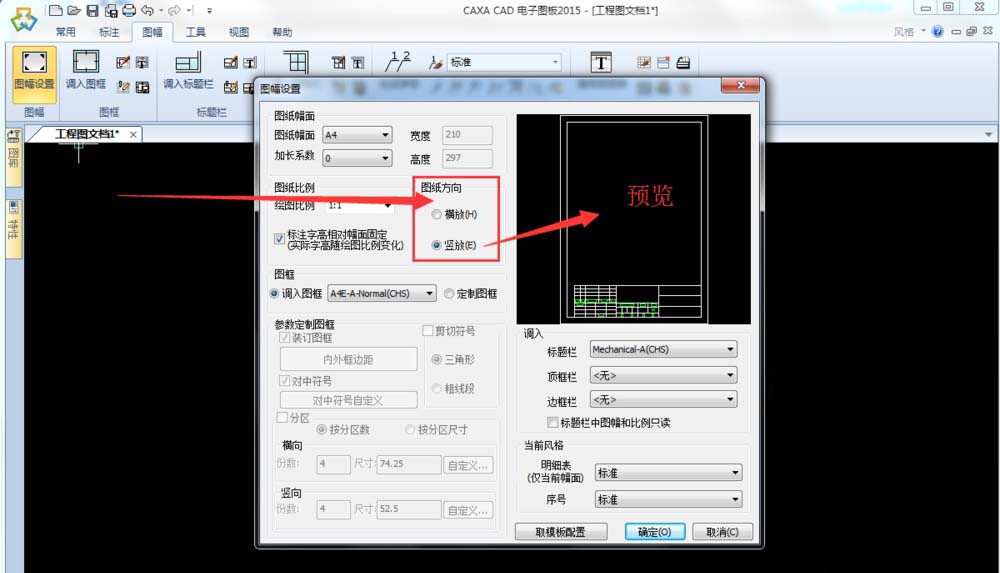Switch to the 帮助 ribbon tab
Image resolution: width=1000 pixels, height=573 pixels.
pyautogui.click(x=282, y=32)
